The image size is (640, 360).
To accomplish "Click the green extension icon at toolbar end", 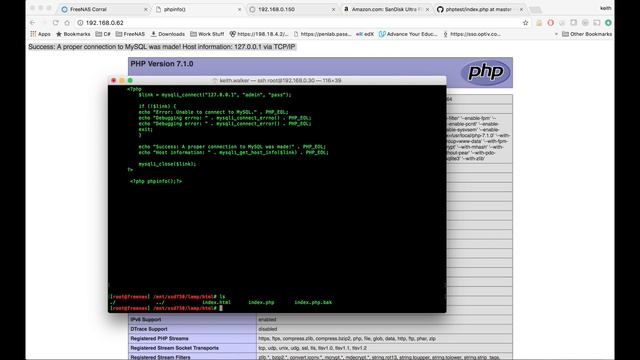I will click(608, 23).
